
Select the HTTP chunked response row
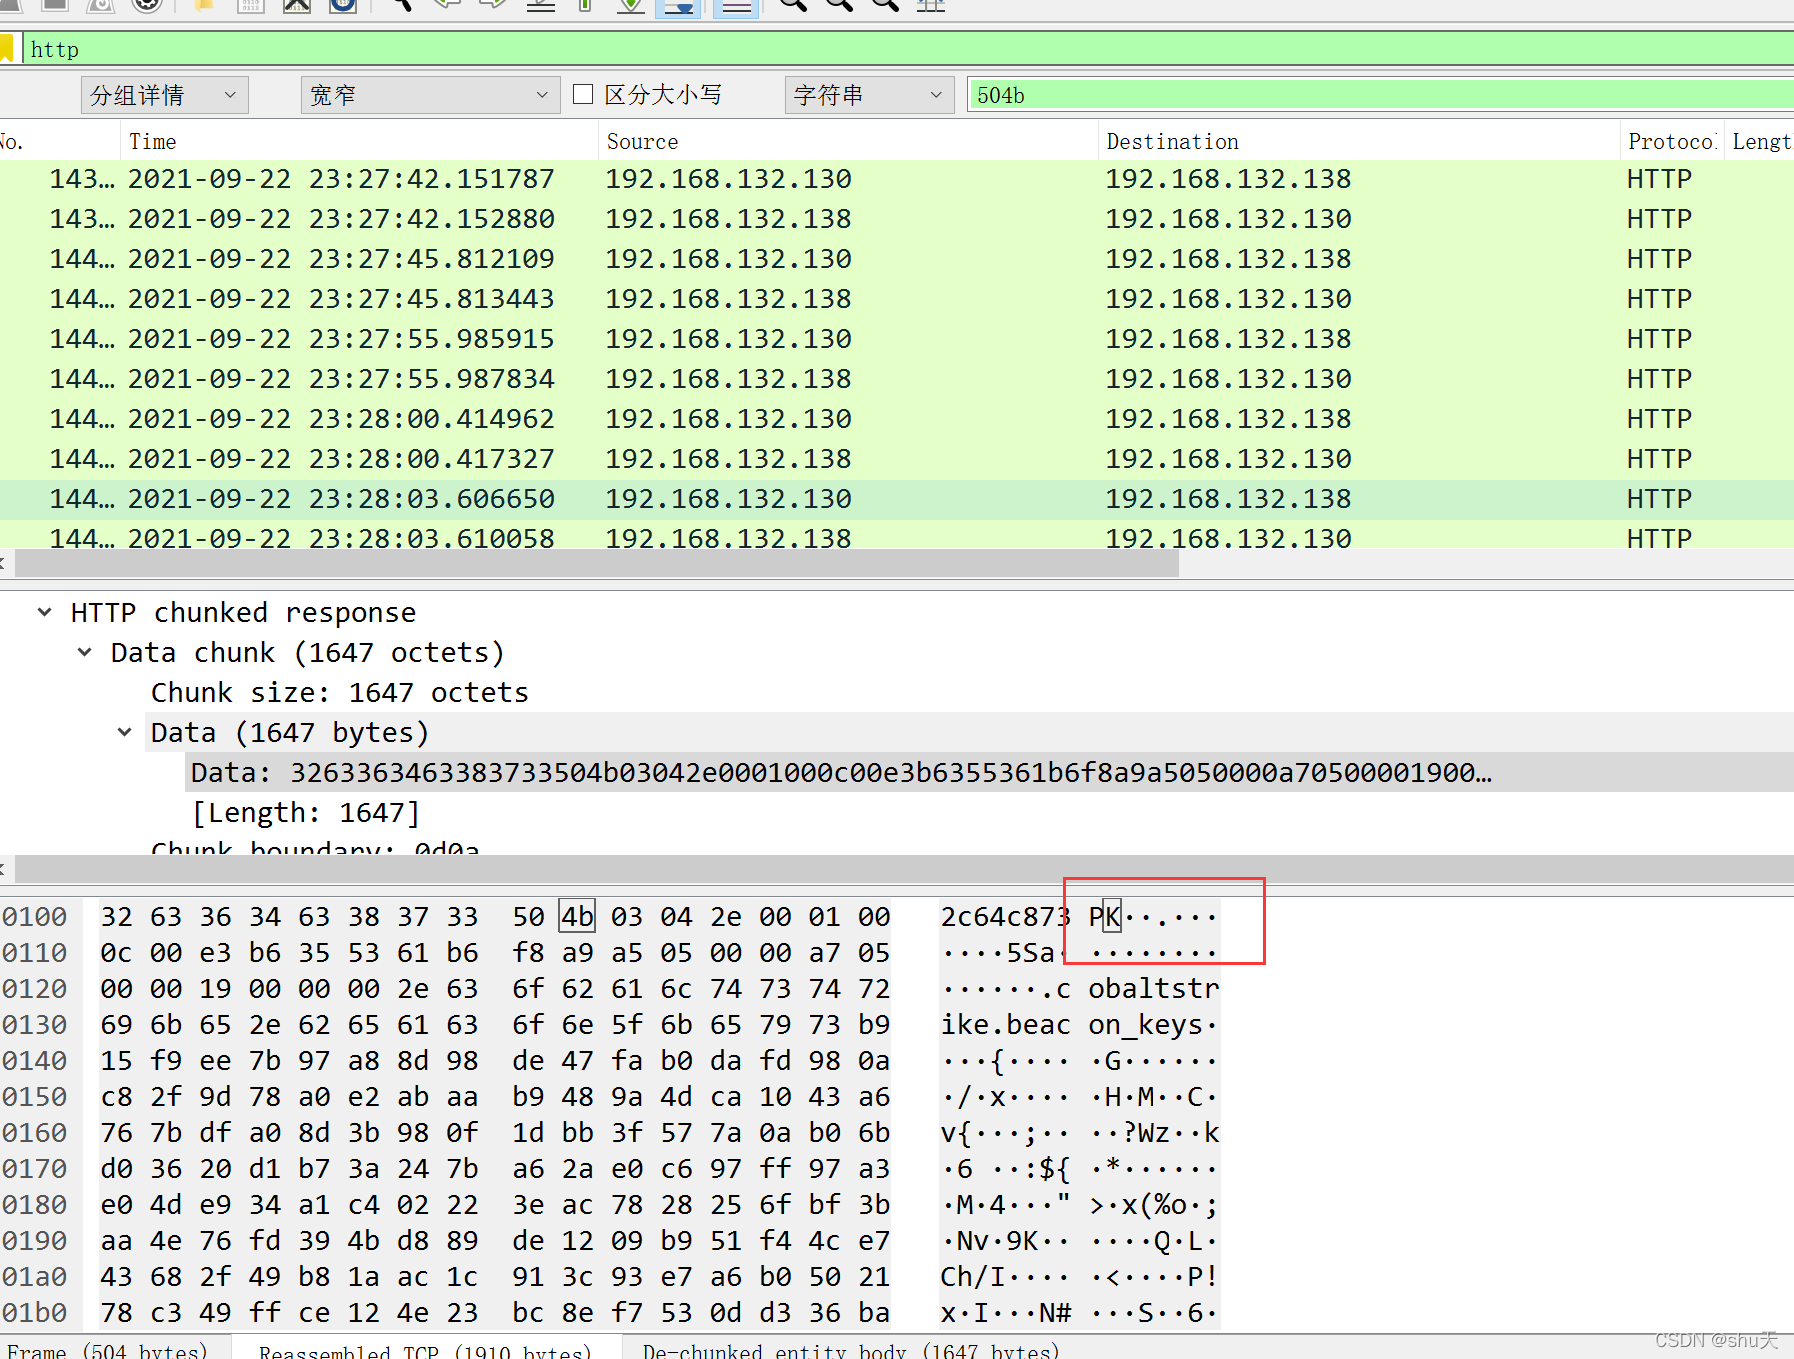tap(243, 612)
